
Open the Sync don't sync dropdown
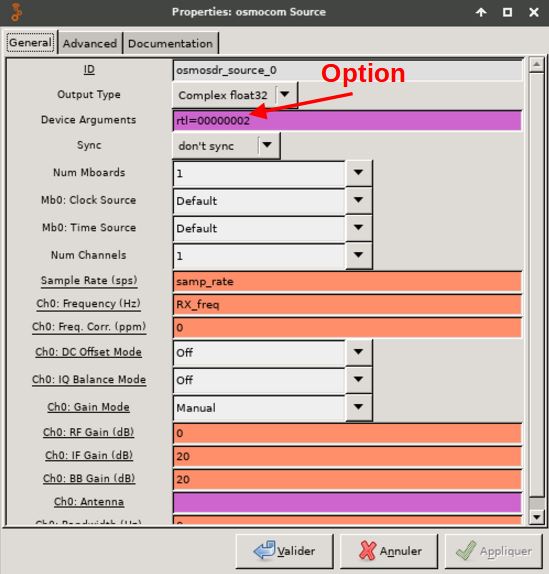coord(226,146)
